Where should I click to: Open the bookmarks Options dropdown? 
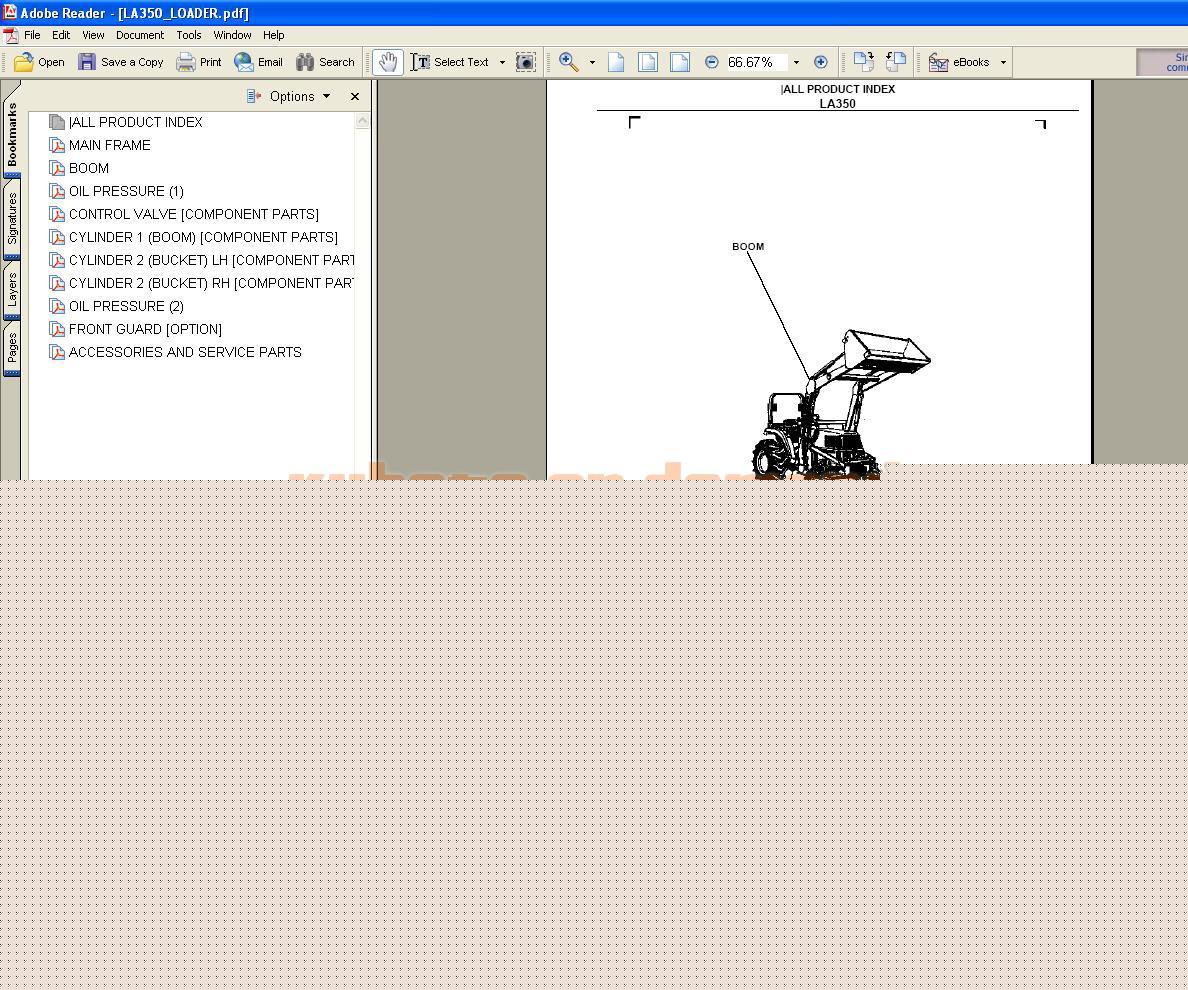coord(289,96)
